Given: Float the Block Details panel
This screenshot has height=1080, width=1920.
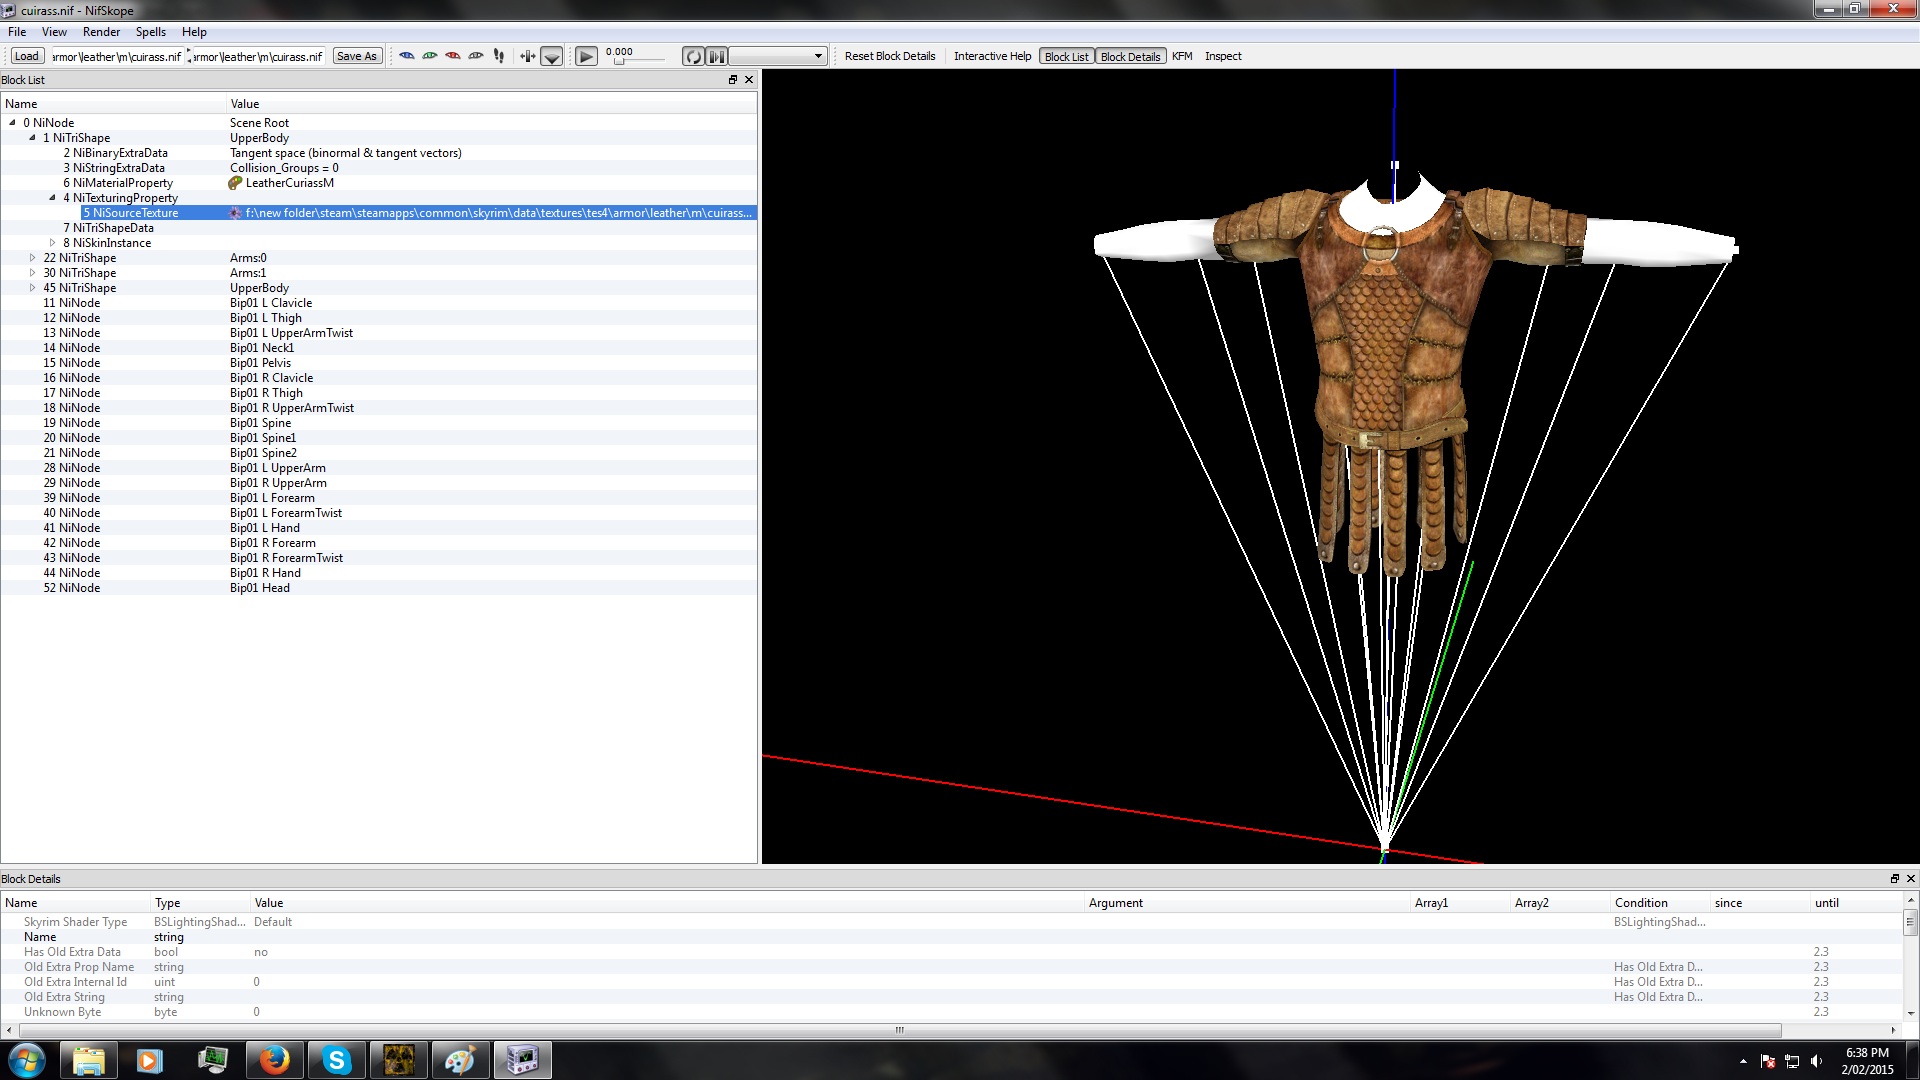Looking at the screenshot, I should 1895,879.
